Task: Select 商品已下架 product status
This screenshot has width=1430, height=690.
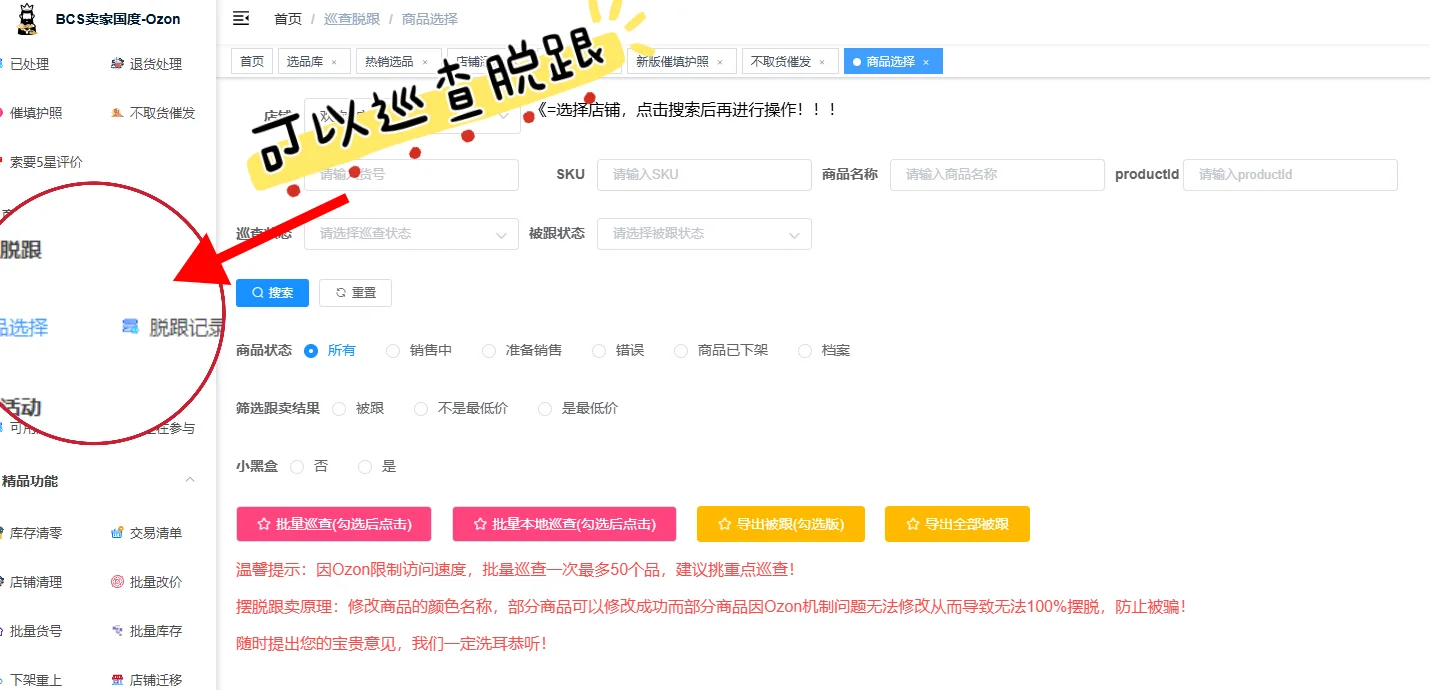Action: point(720,351)
